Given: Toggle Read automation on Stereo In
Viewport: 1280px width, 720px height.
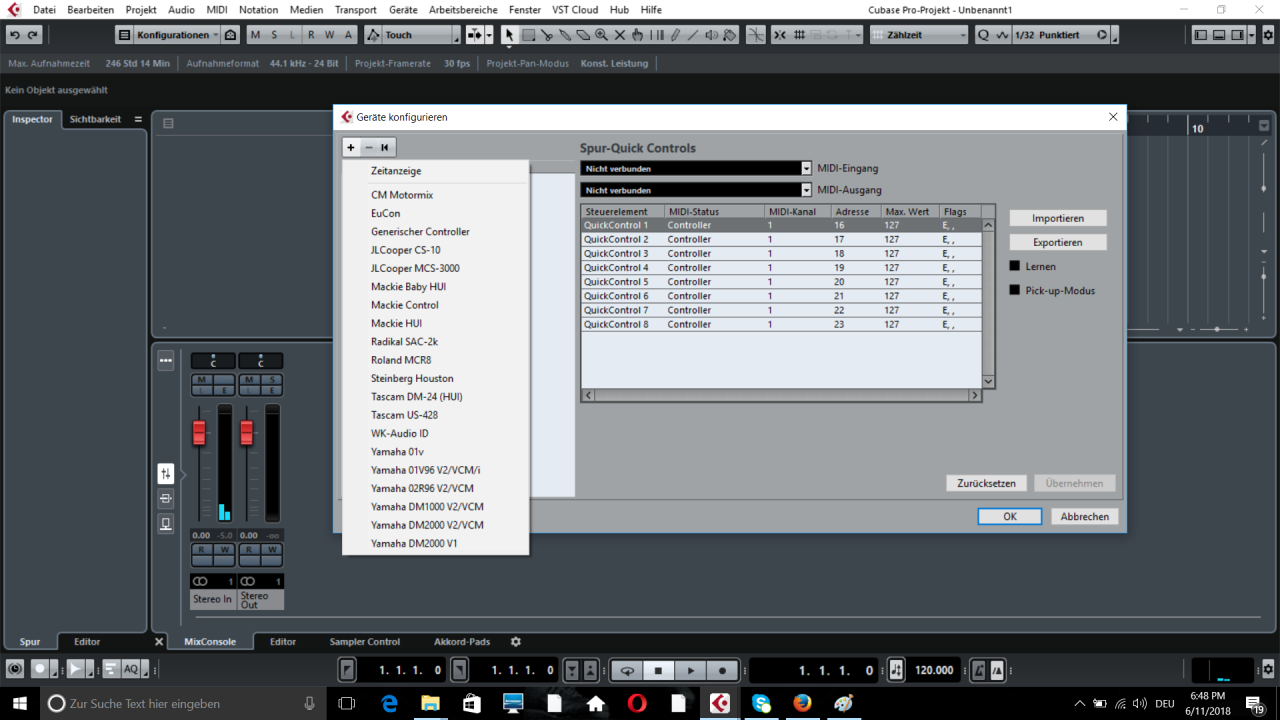Looking at the screenshot, I should click(202, 550).
